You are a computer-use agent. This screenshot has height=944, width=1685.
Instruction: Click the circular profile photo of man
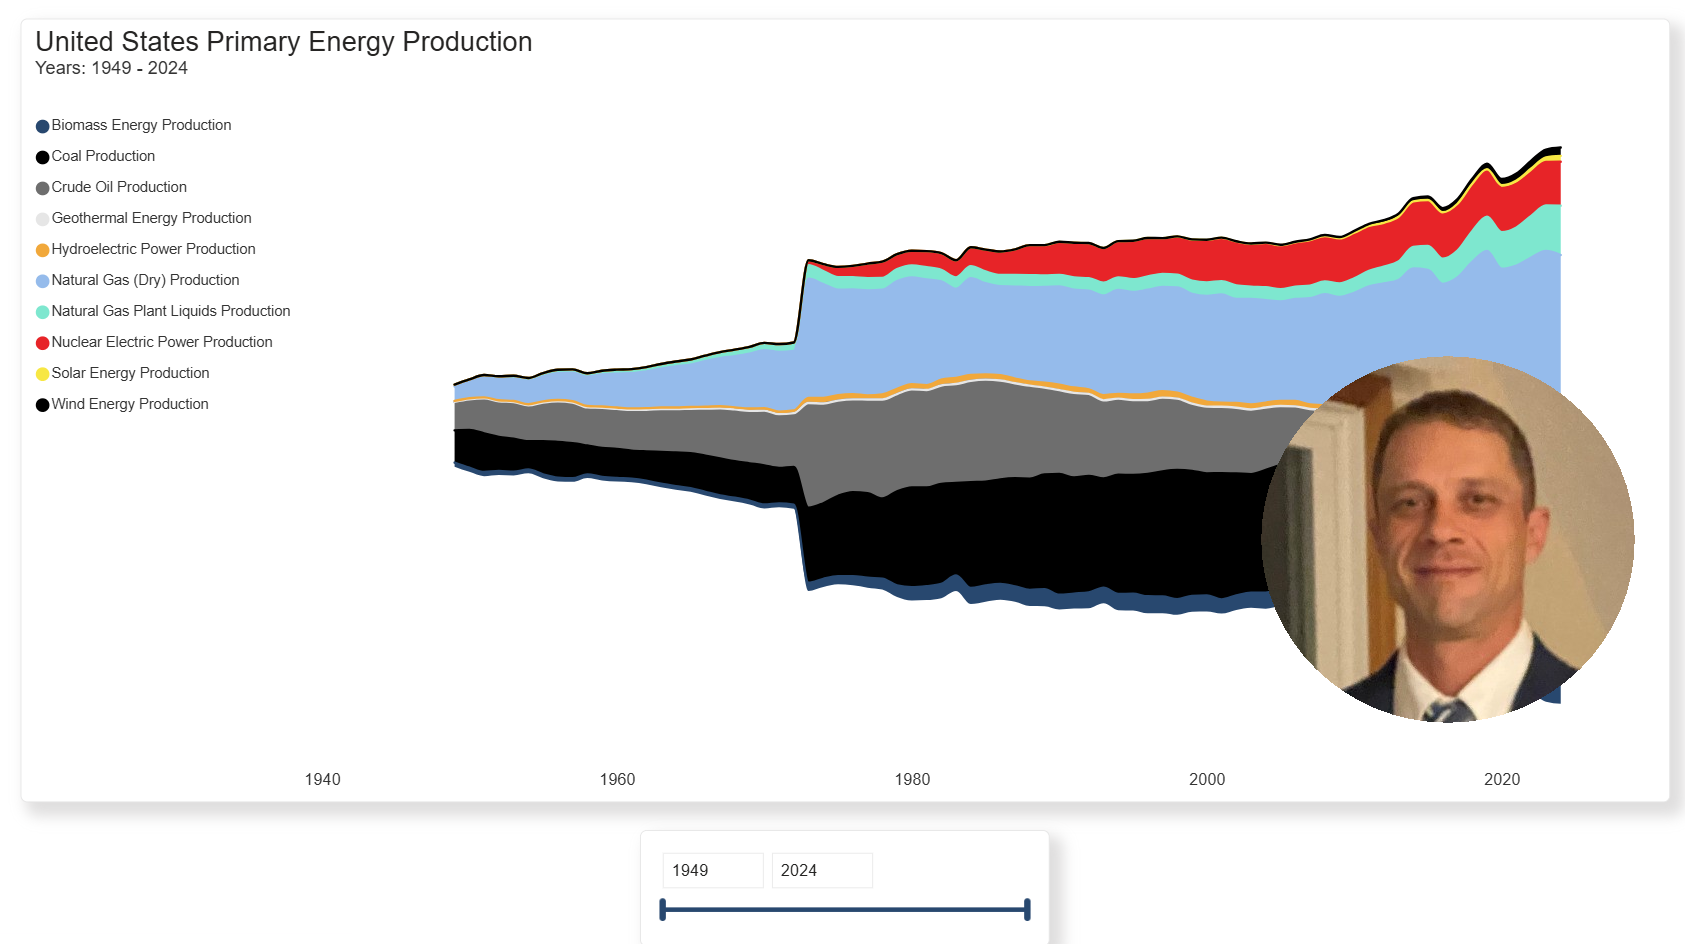coord(1447,539)
